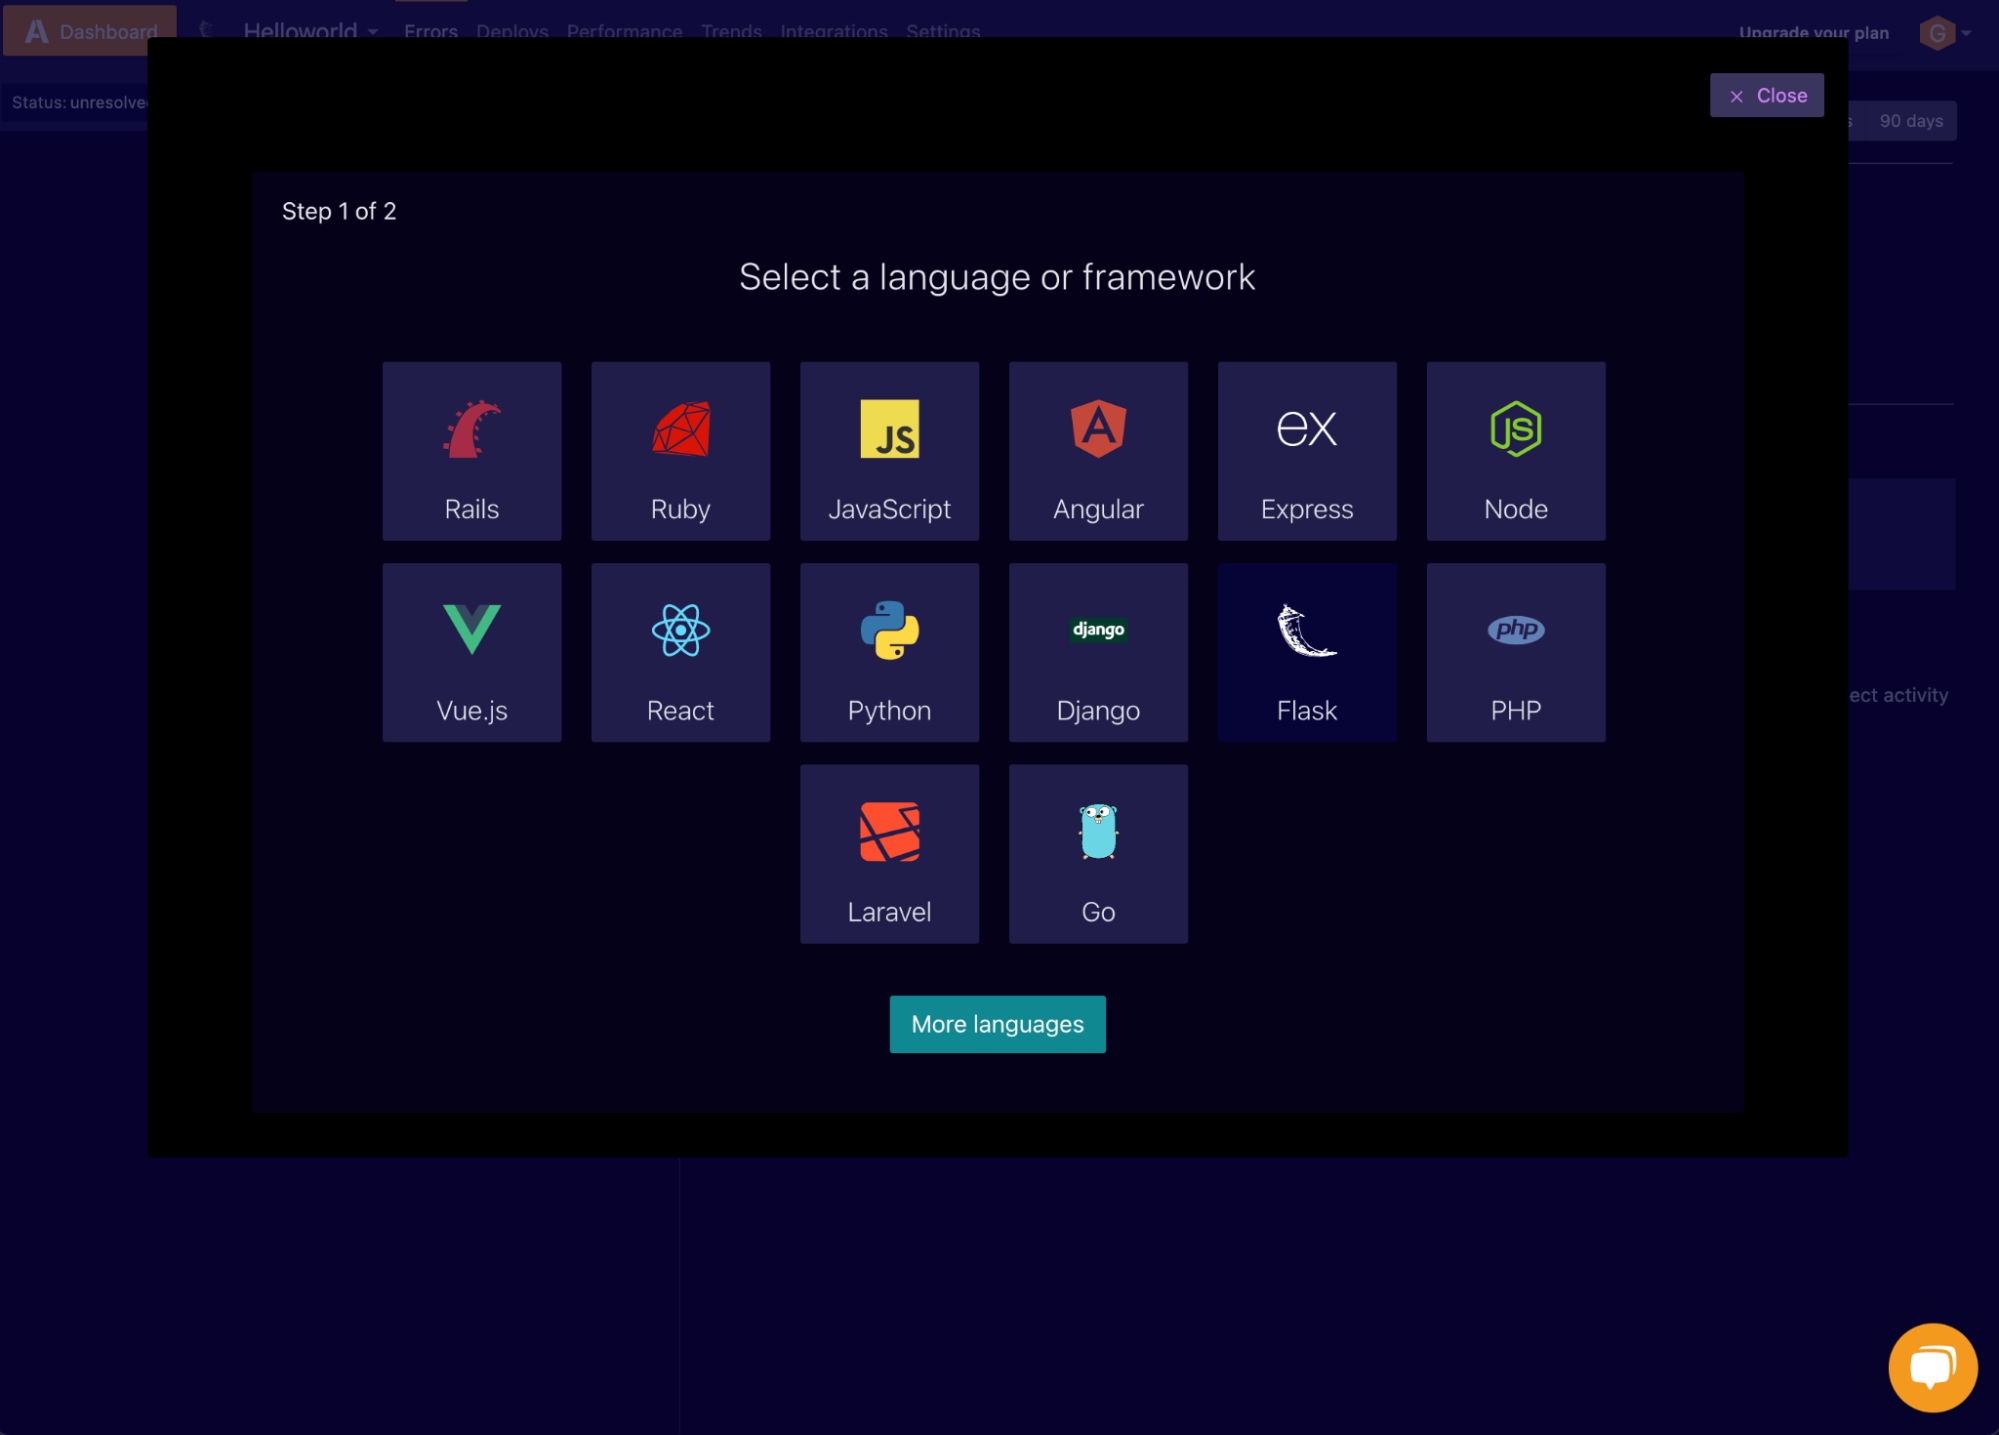Select the Django framework tile
This screenshot has width=1999, height=1435.
pyautogui.click(x=1098, y=652)
